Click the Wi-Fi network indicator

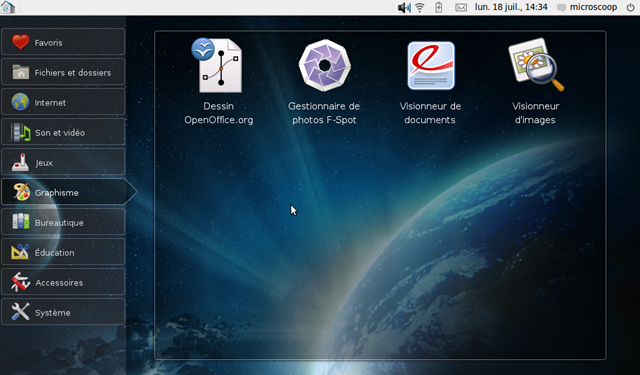[420, 7]
